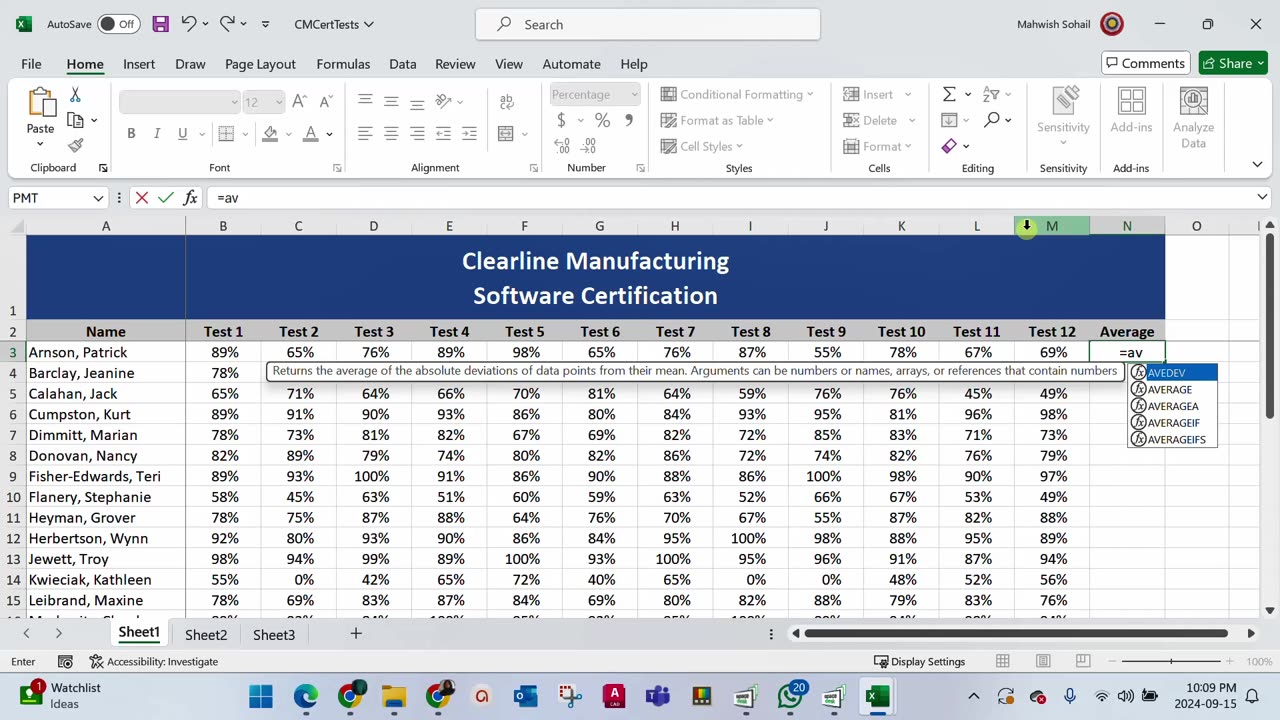Click the Sort & Filter icon

[991, 94]
